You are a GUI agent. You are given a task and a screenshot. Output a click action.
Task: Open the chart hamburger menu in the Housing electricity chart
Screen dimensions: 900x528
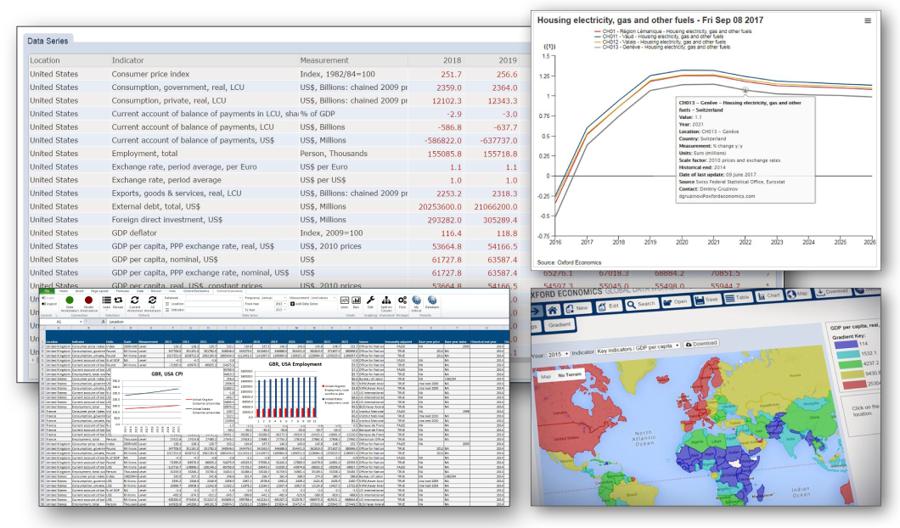coord(867,21)
